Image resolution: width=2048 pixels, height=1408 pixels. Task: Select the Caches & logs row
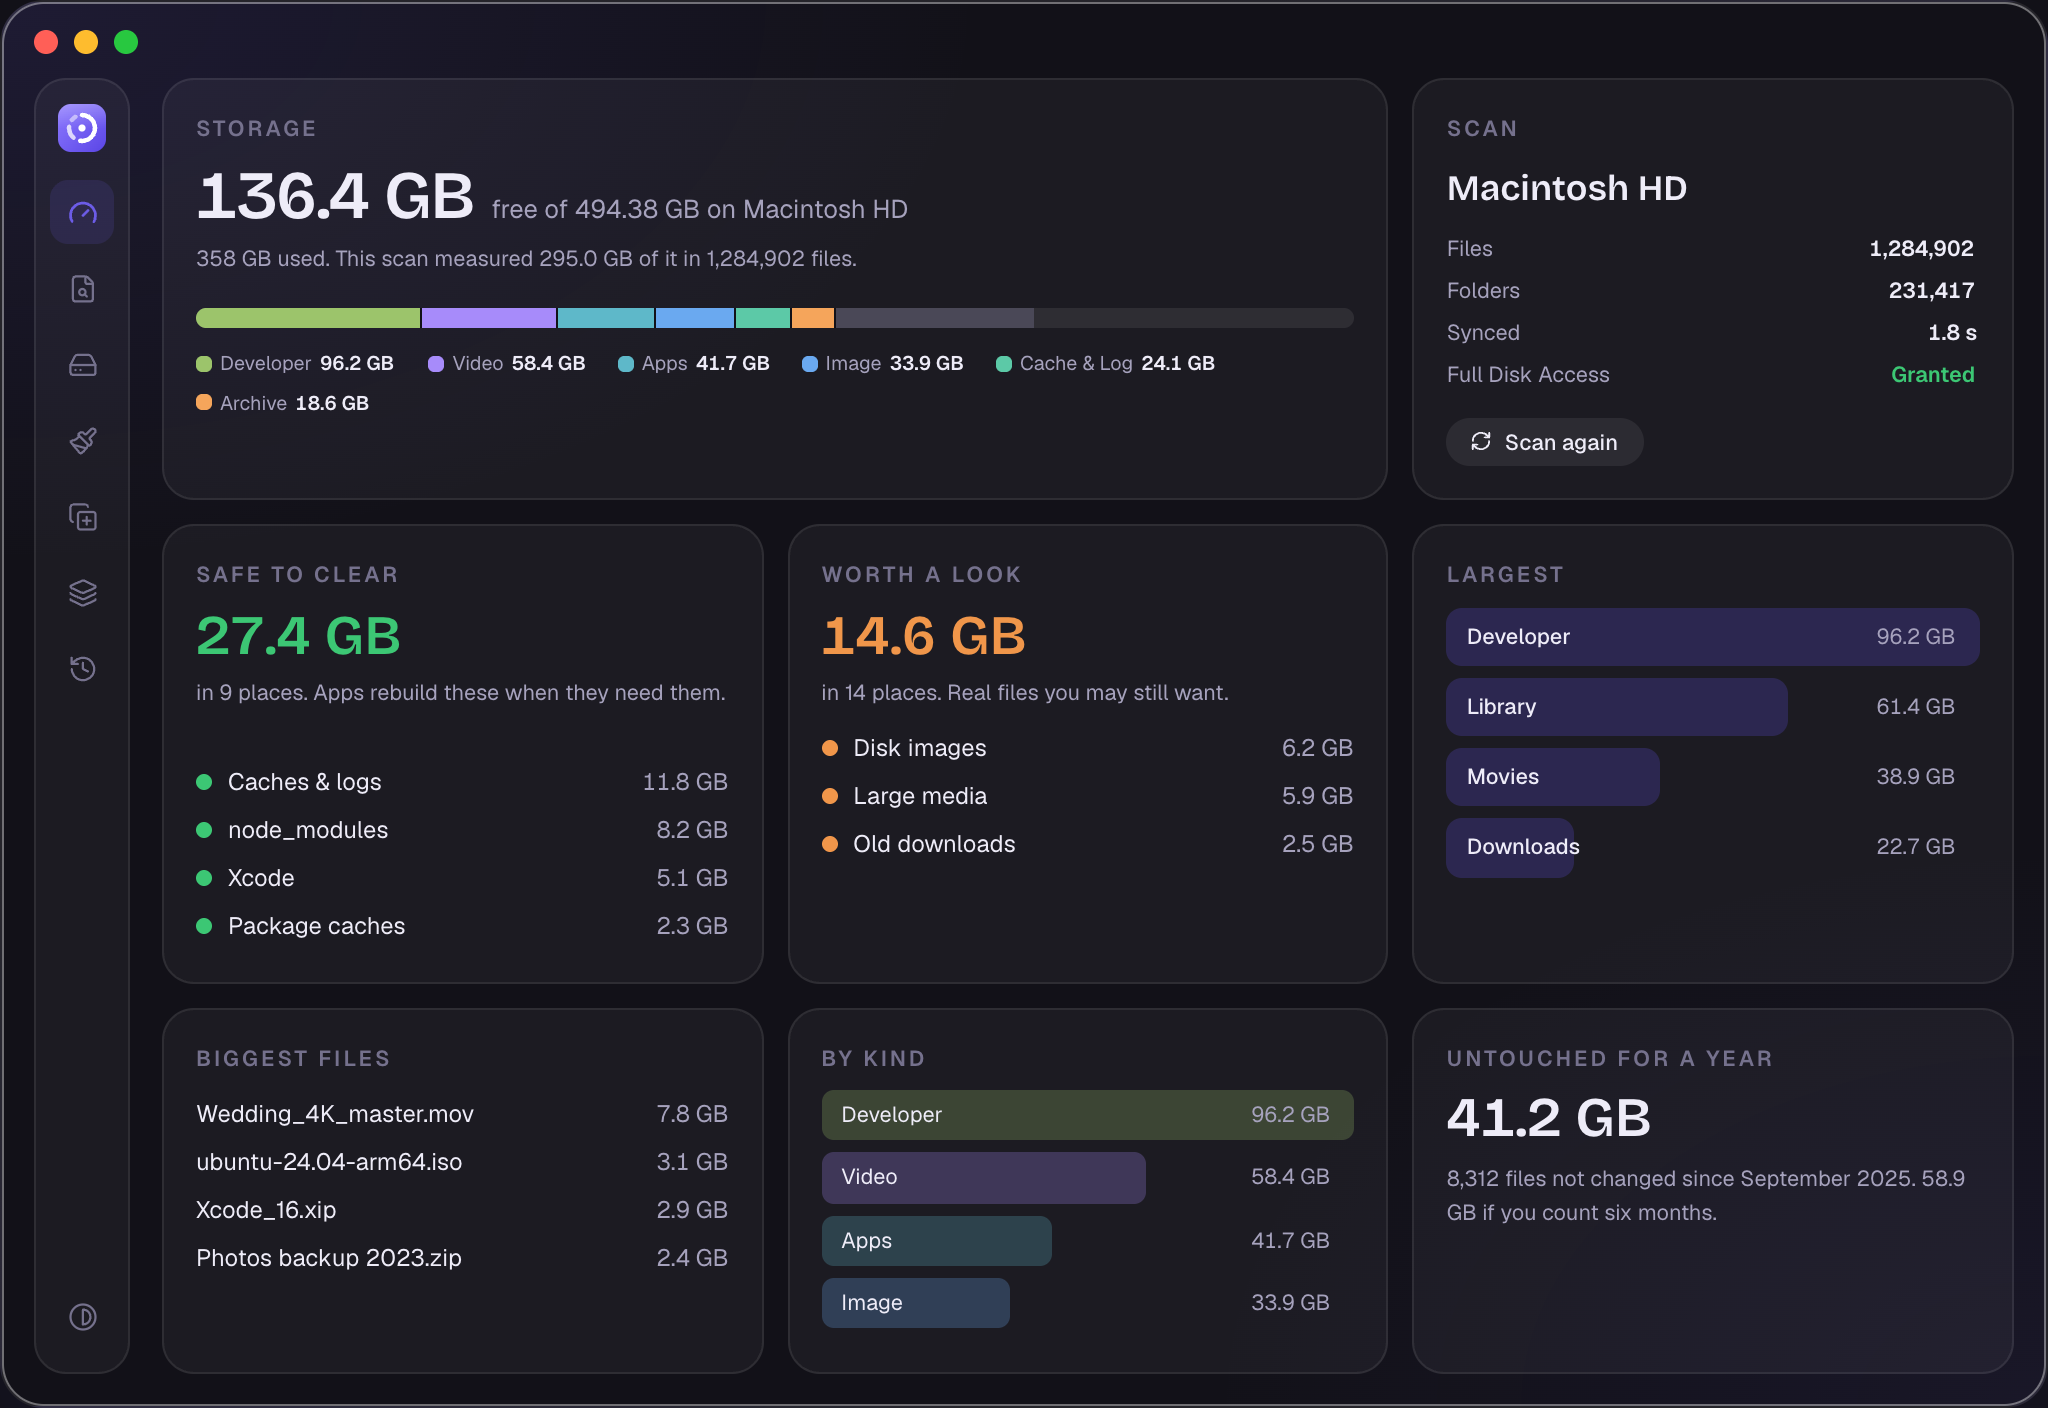(462, 782)
